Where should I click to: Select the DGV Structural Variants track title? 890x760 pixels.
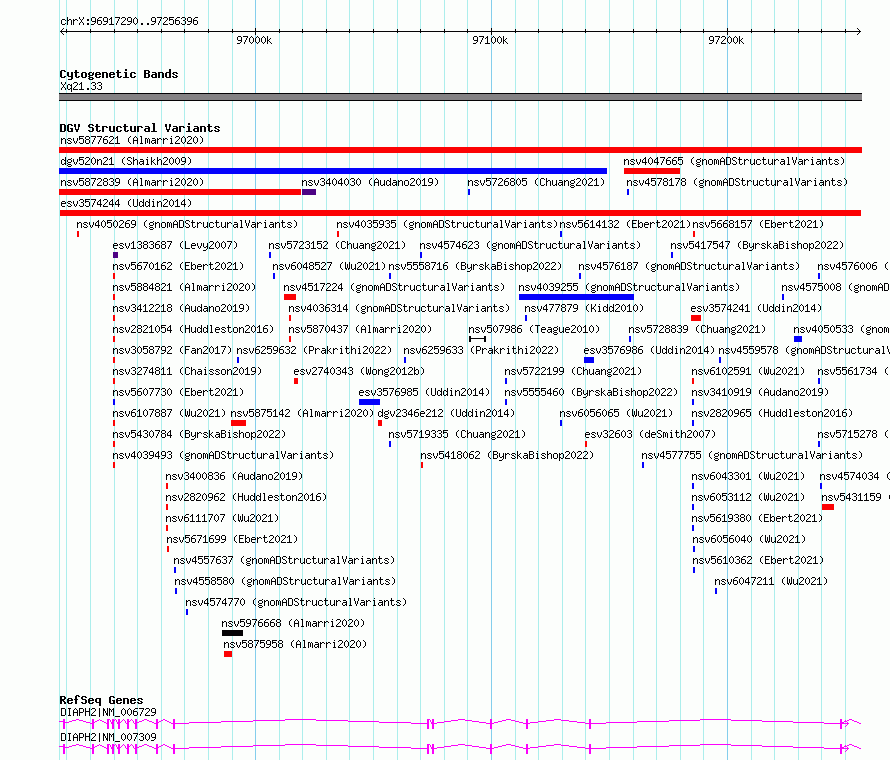pos(140,128)
